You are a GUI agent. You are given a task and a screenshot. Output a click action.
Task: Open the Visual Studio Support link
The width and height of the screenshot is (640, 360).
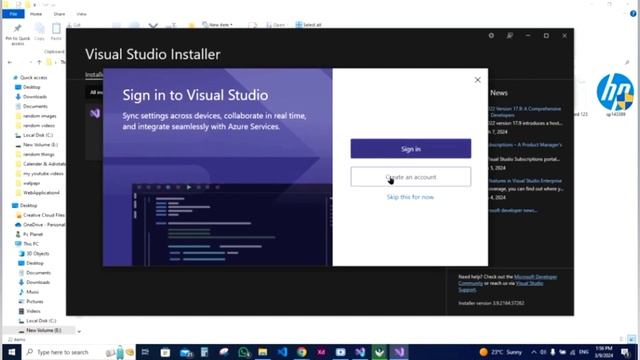point(529,283)
